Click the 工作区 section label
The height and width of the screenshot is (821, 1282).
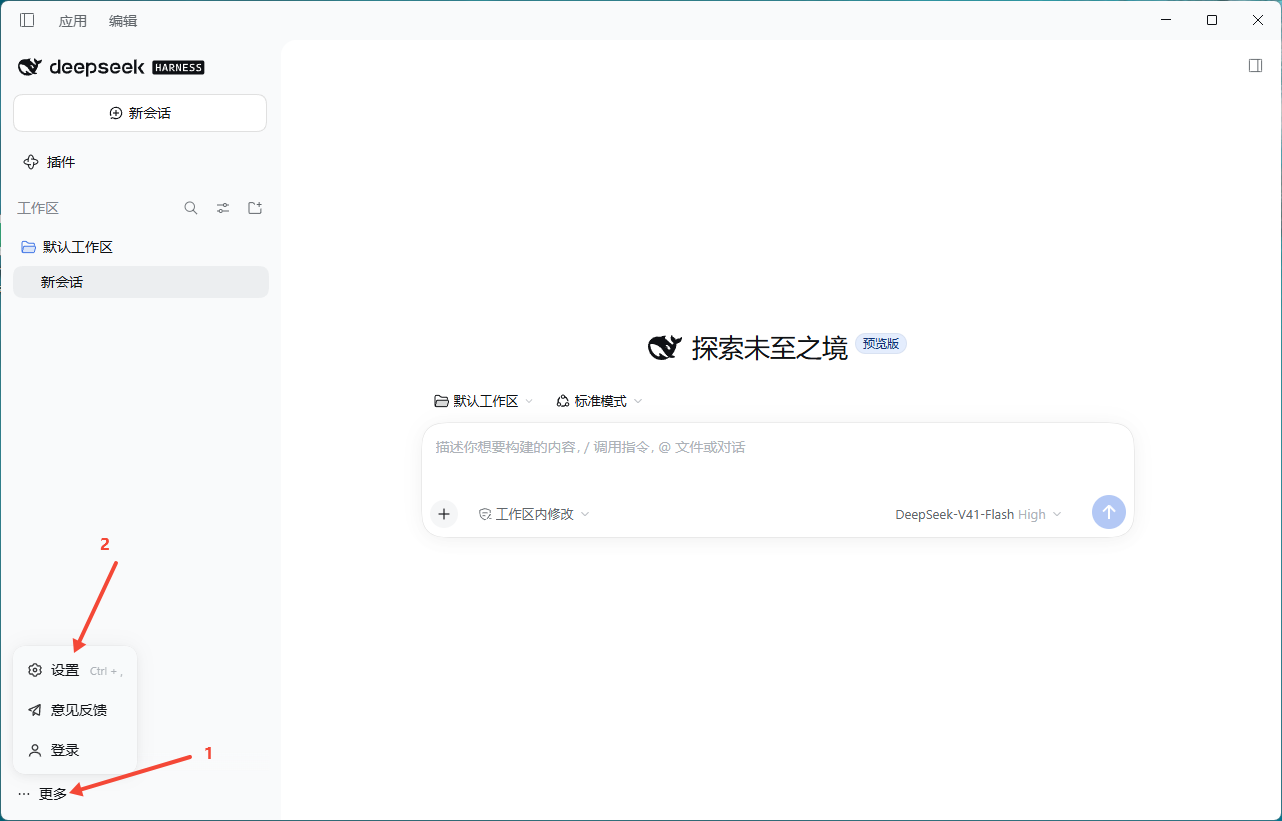coord(38,208)
